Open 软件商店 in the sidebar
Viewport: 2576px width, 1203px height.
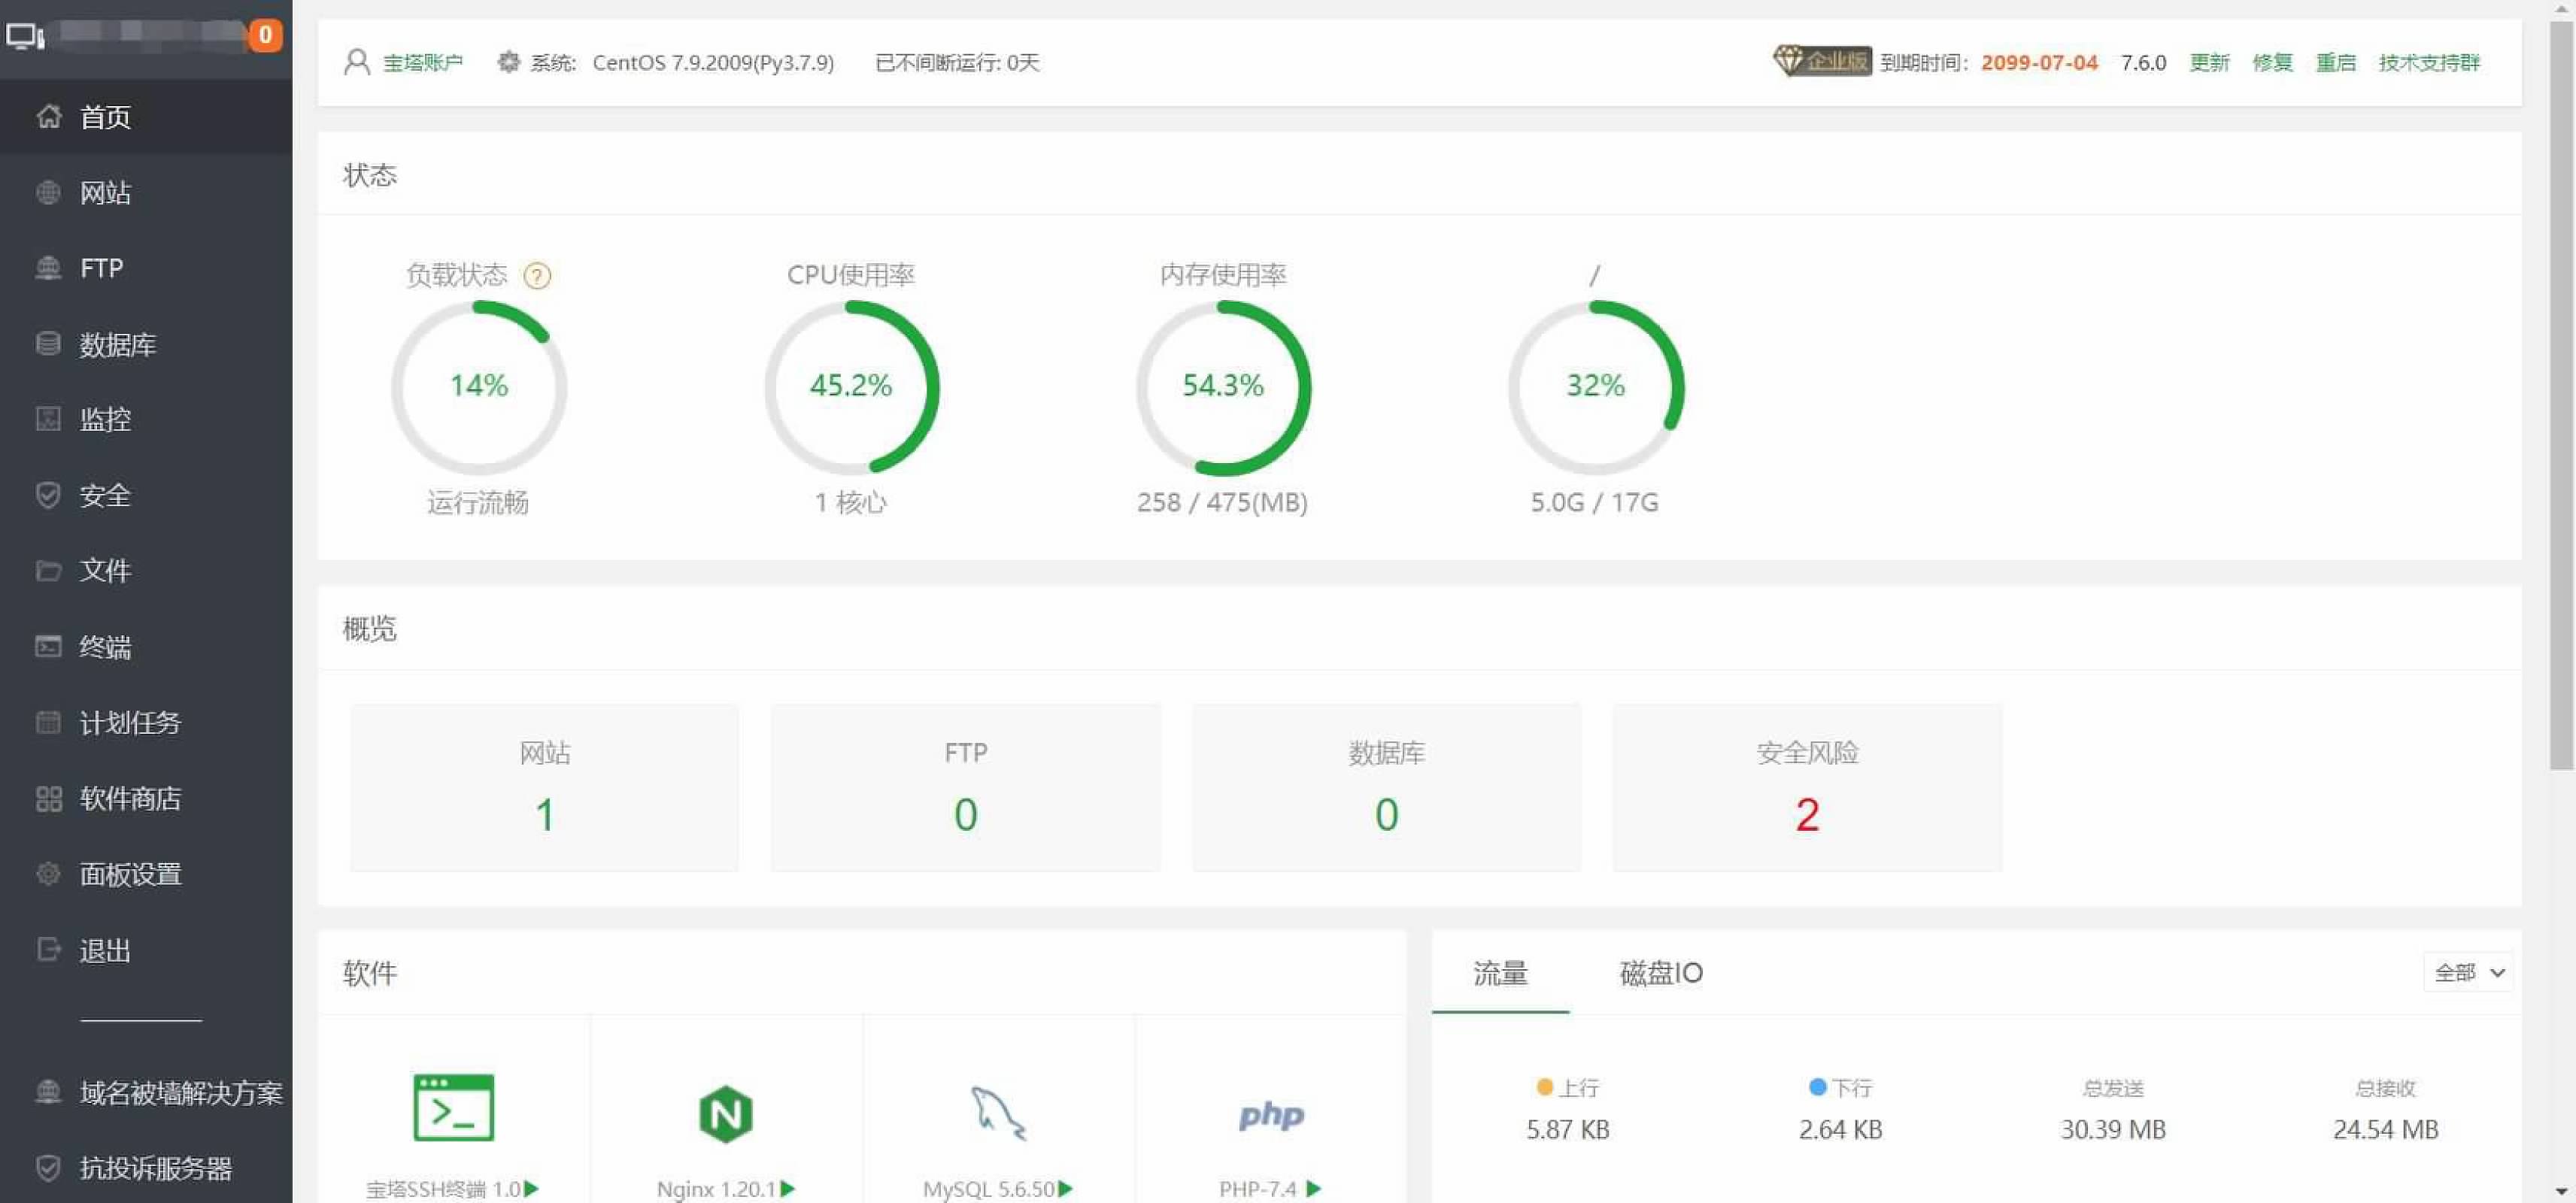(x=130, y=798)
